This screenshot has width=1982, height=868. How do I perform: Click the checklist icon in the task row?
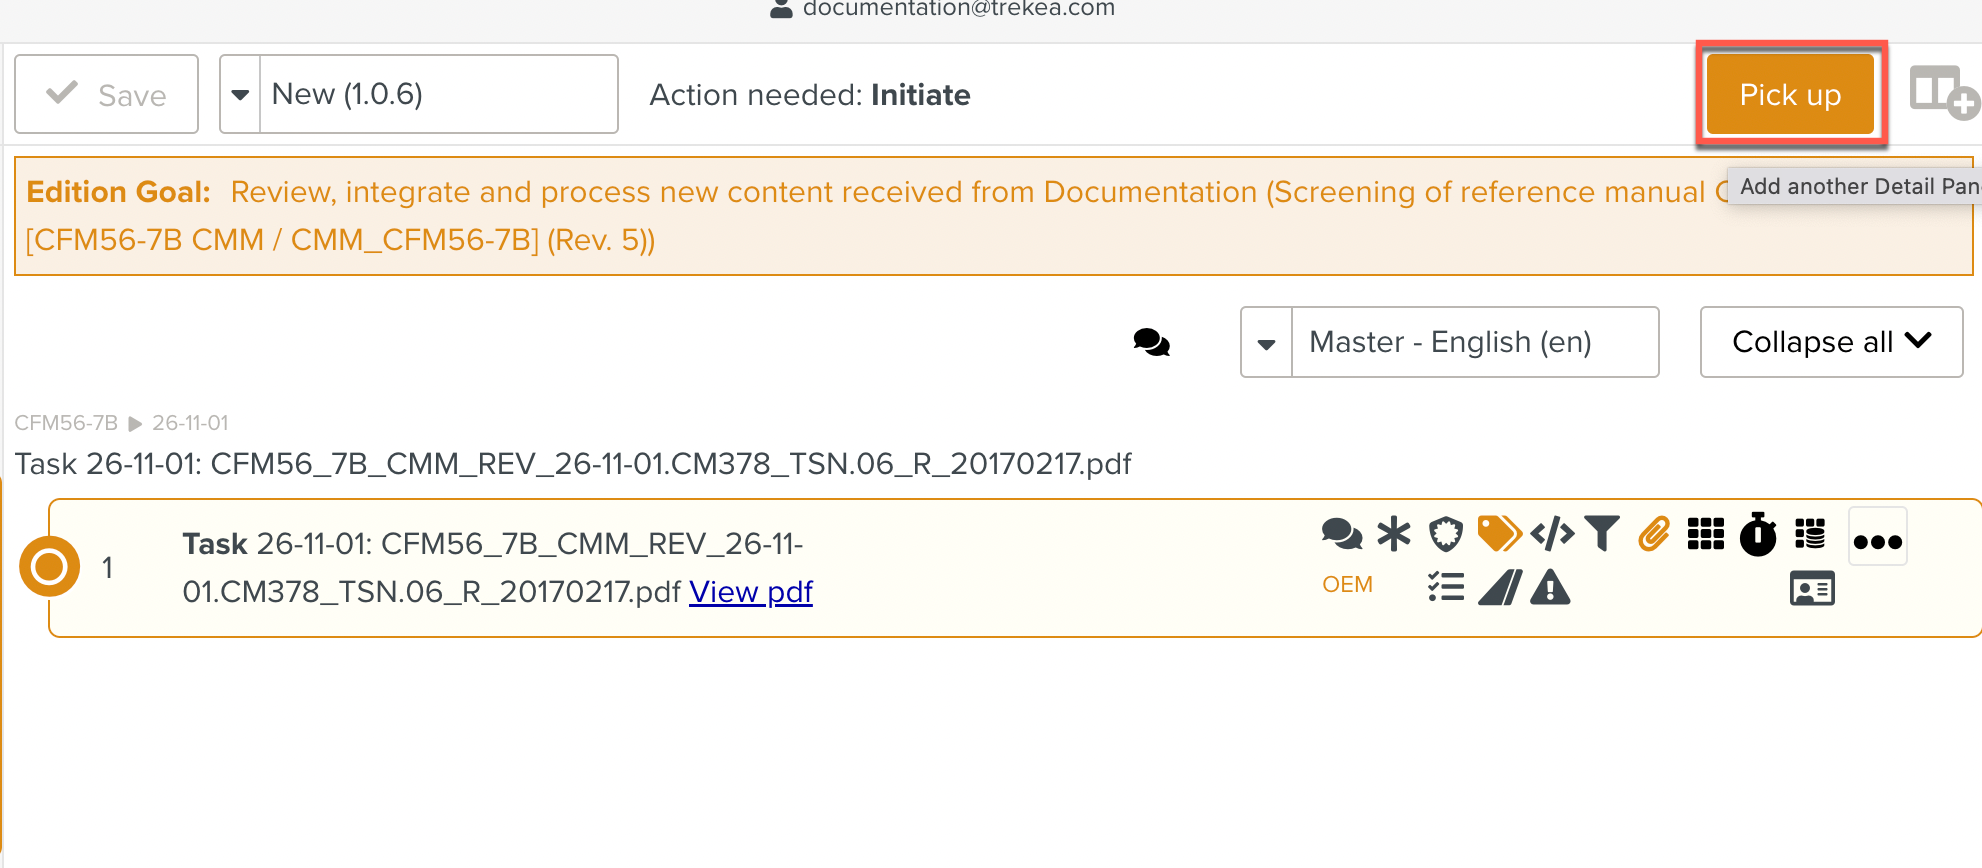1446,587
